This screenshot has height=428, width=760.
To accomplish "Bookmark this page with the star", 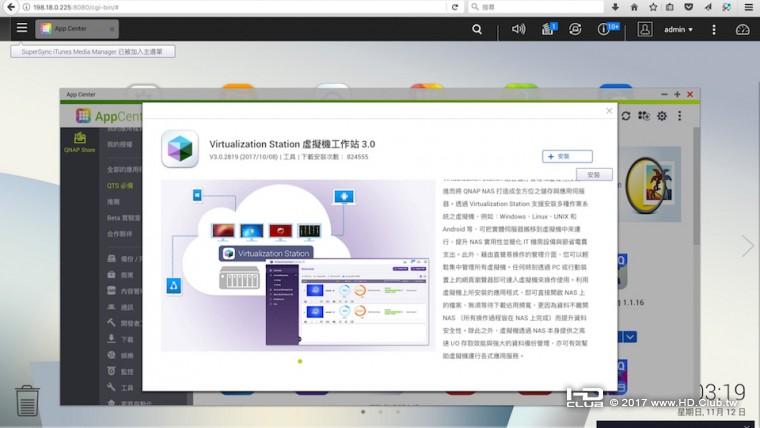I will coord(653,7).
